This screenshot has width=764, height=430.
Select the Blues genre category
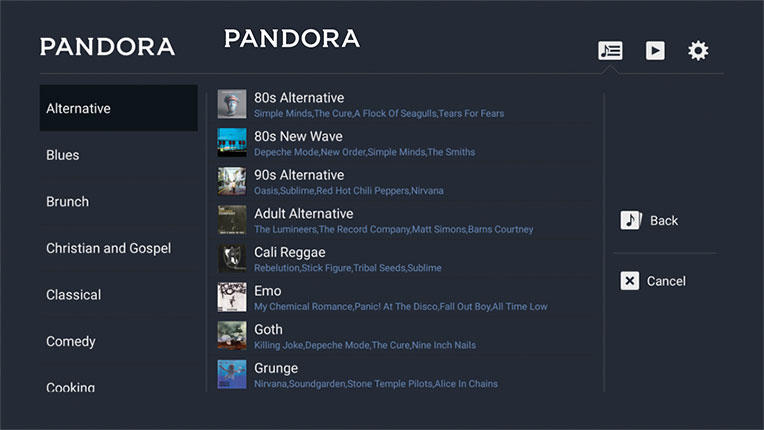coord(63,155)
